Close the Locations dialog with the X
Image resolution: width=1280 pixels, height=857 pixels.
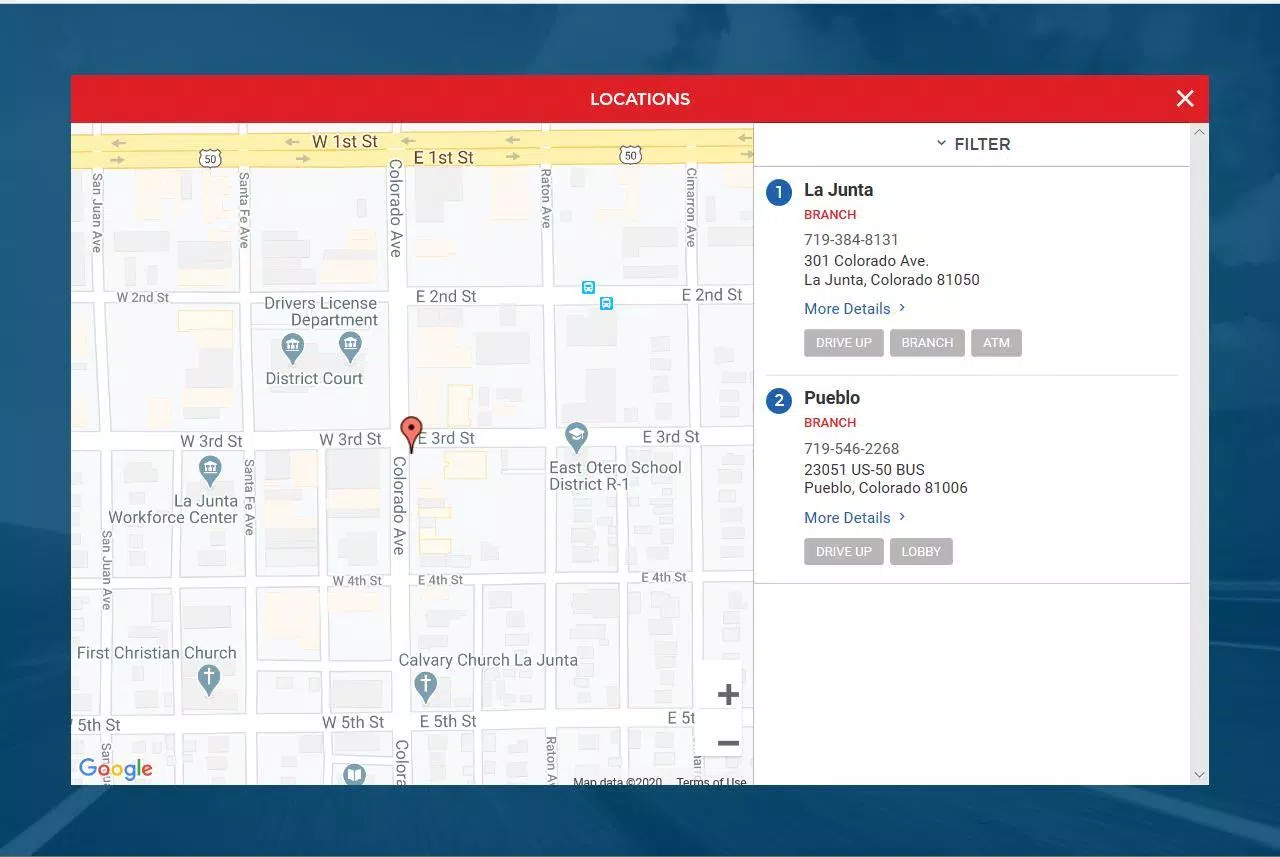point(1185,98)
